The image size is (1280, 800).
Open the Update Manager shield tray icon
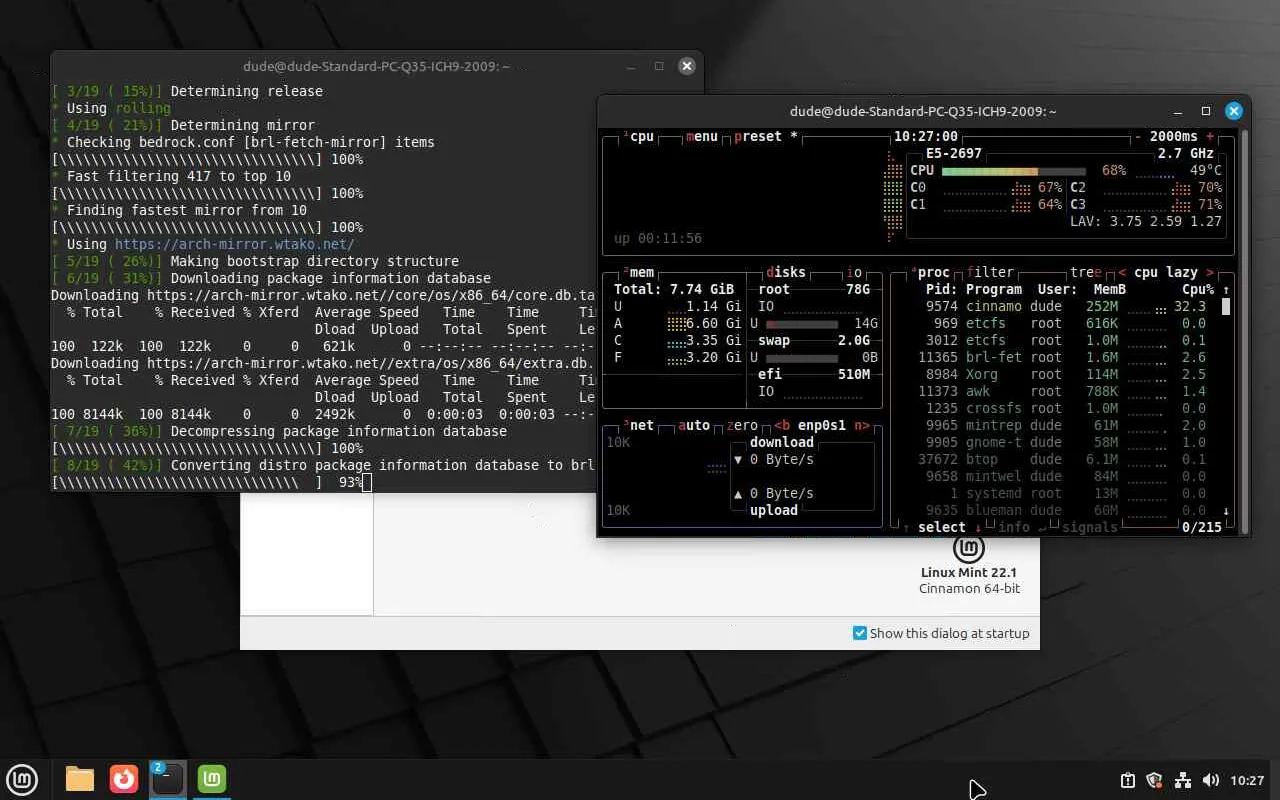click(1154, 780)
